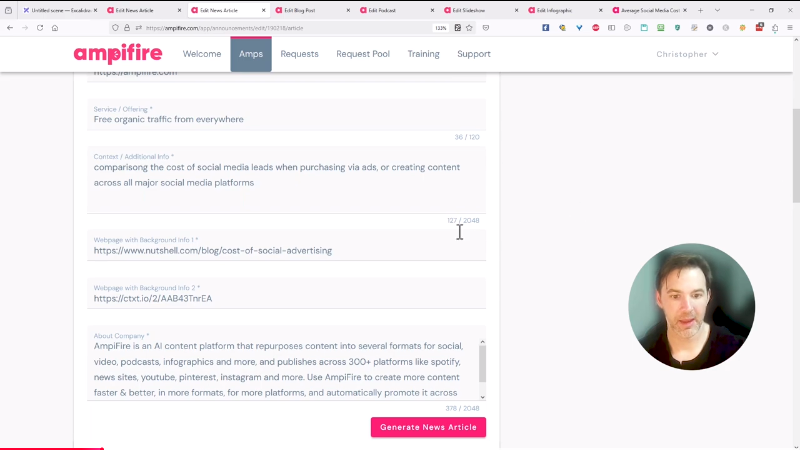Click Webpage with Background Info 1 field
The image size is (800, 450).
coord(286,246)
